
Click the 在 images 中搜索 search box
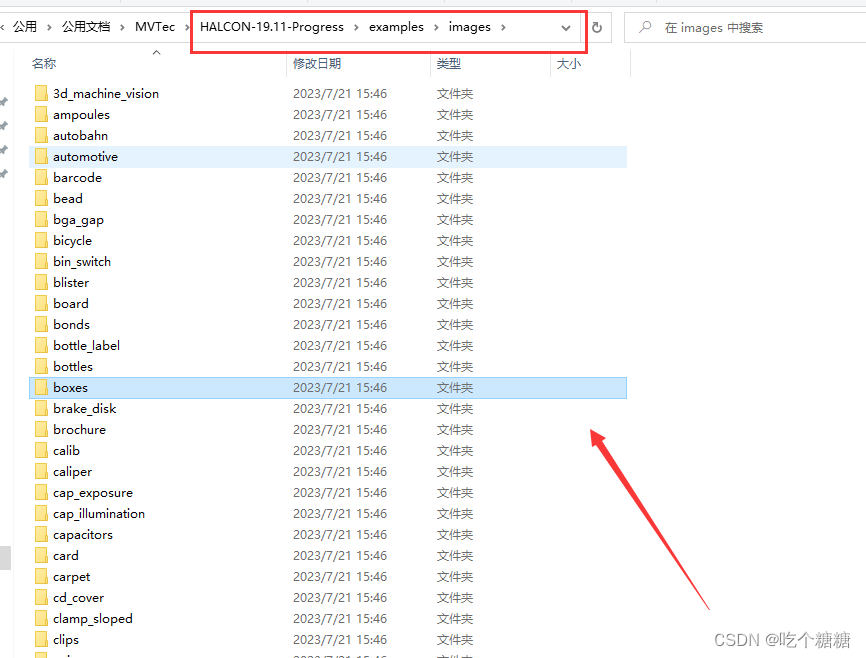730,27
